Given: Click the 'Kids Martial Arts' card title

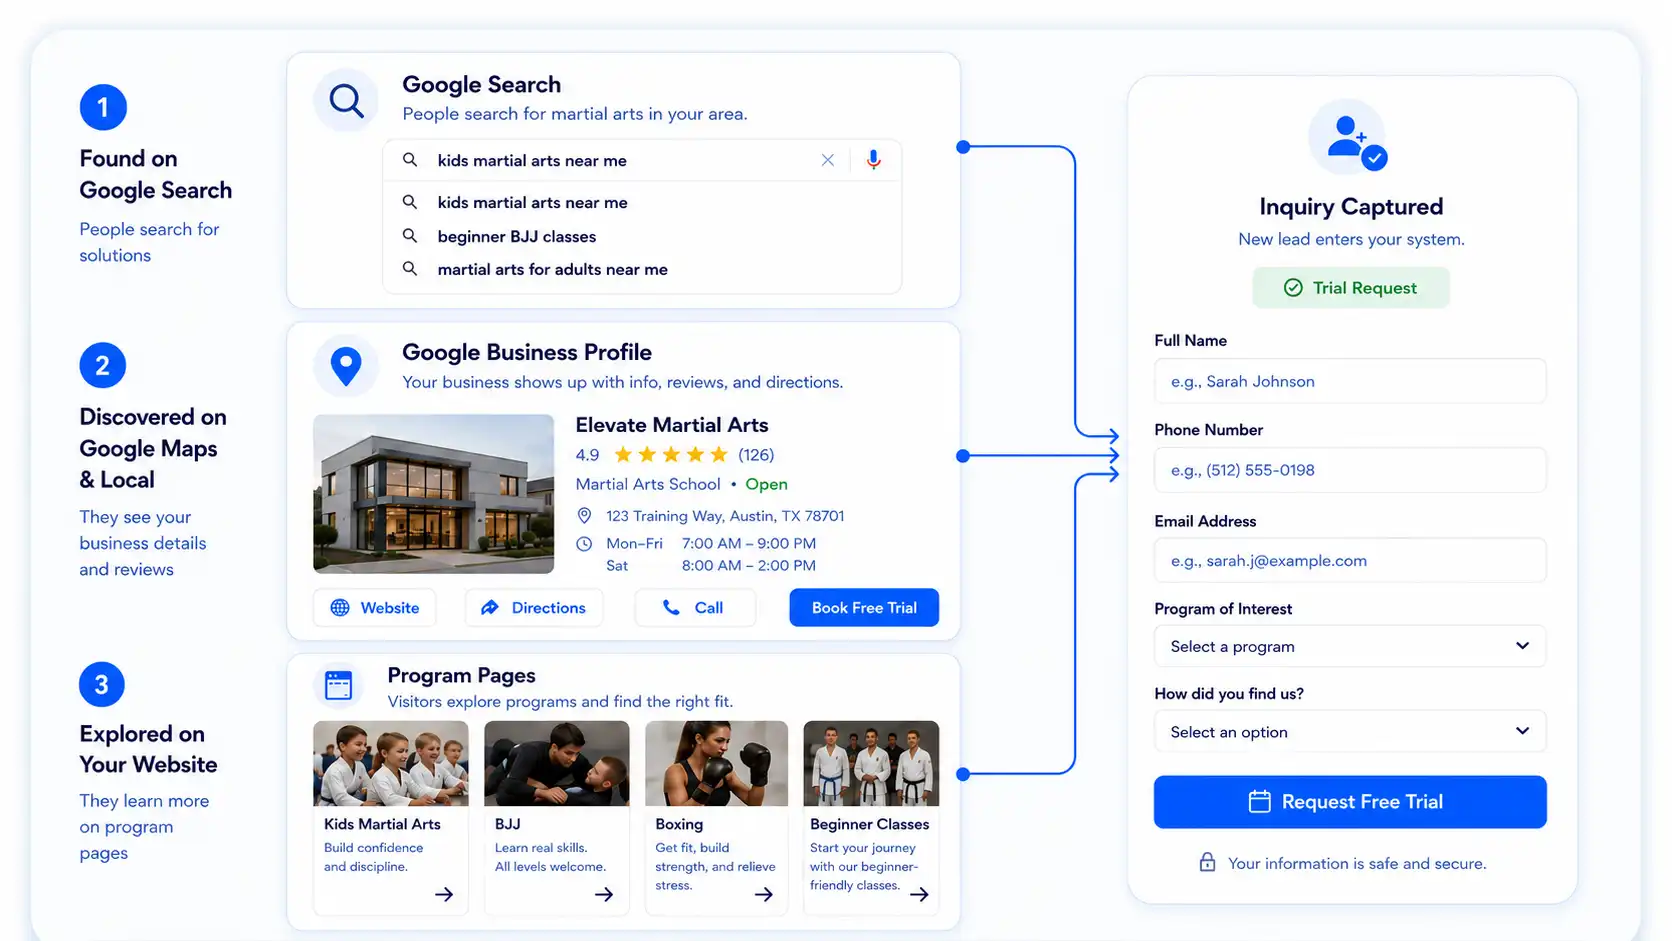Looking at the screenshot, I should [x=382, y=824].
